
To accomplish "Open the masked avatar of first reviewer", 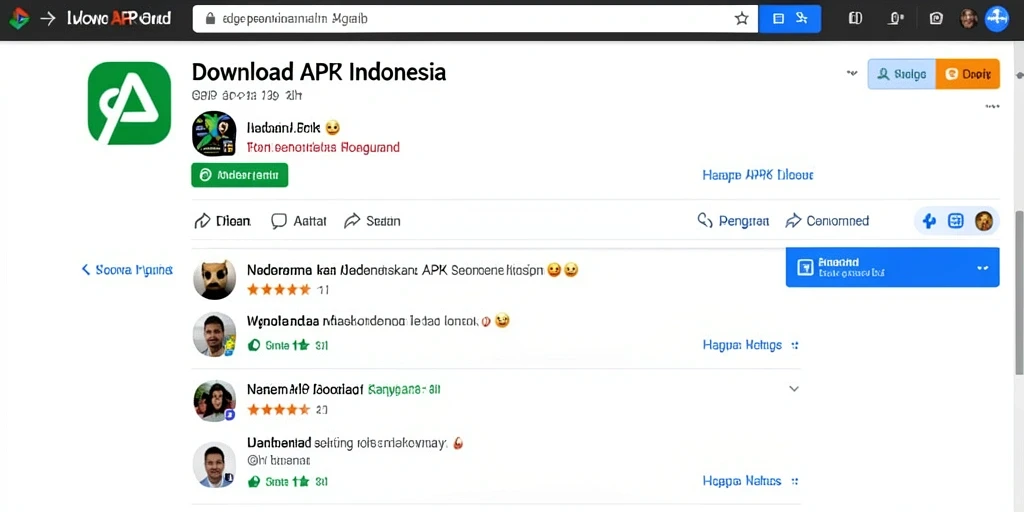I will click(x=215, y=279).
